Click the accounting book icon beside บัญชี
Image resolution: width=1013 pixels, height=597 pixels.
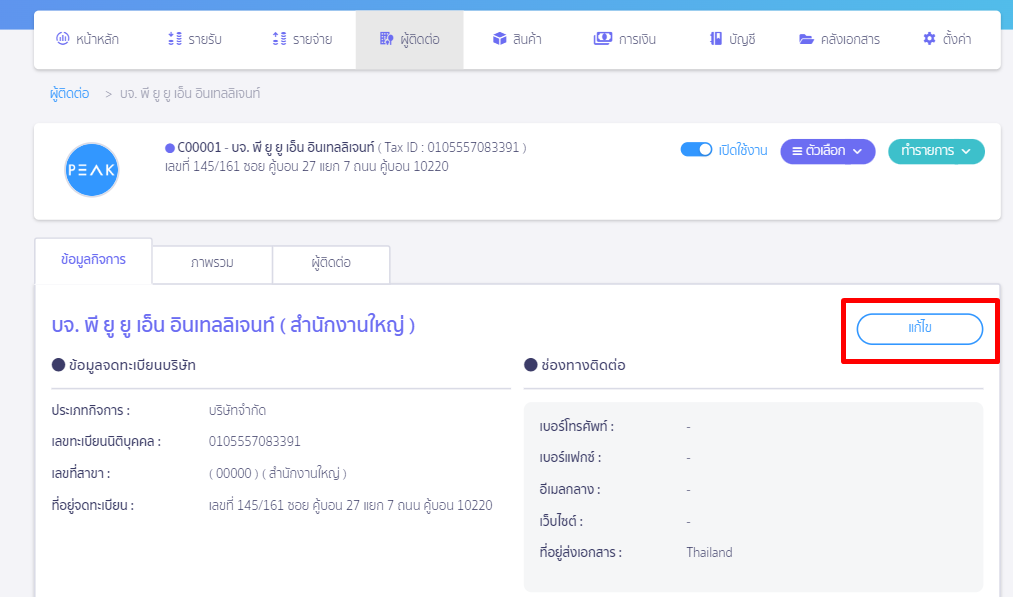tap(716, 39)
